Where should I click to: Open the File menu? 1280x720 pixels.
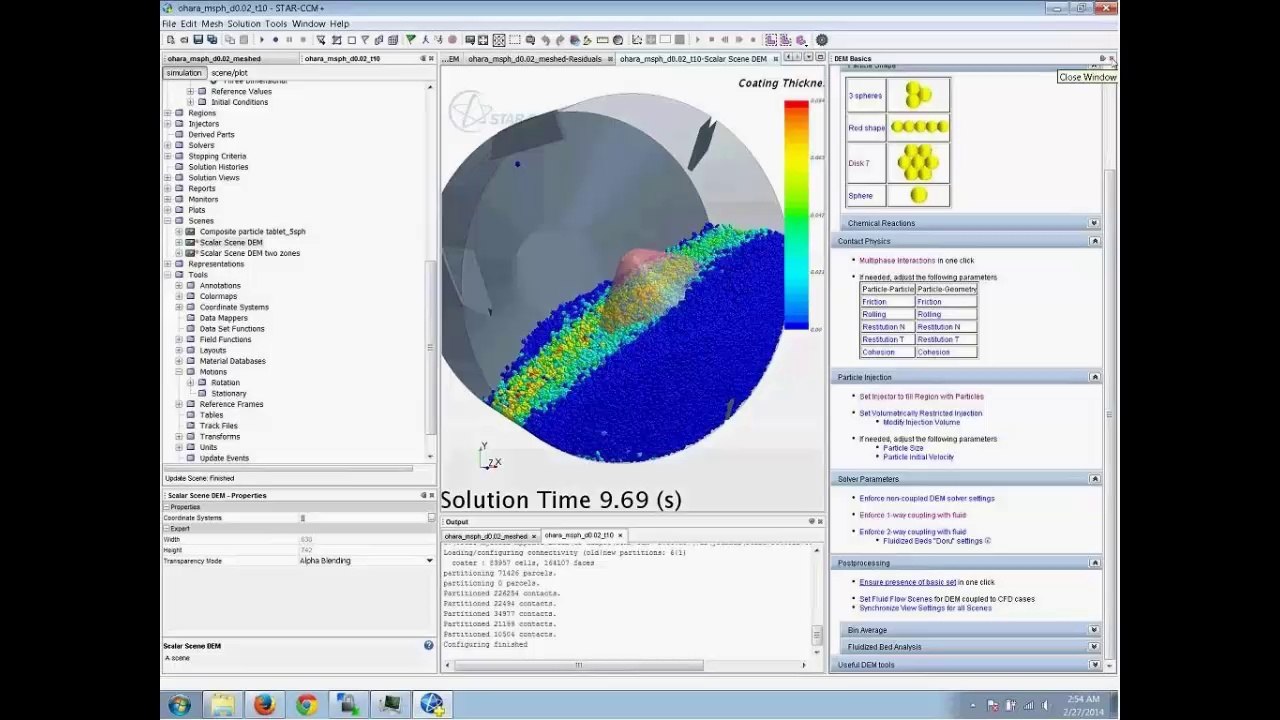(x=169, y=24)
